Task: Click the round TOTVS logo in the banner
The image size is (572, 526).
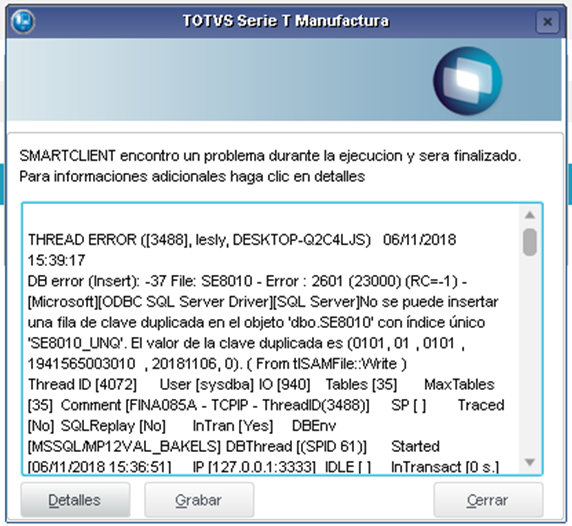Action: pyautogui.click(x=467, y=81)
